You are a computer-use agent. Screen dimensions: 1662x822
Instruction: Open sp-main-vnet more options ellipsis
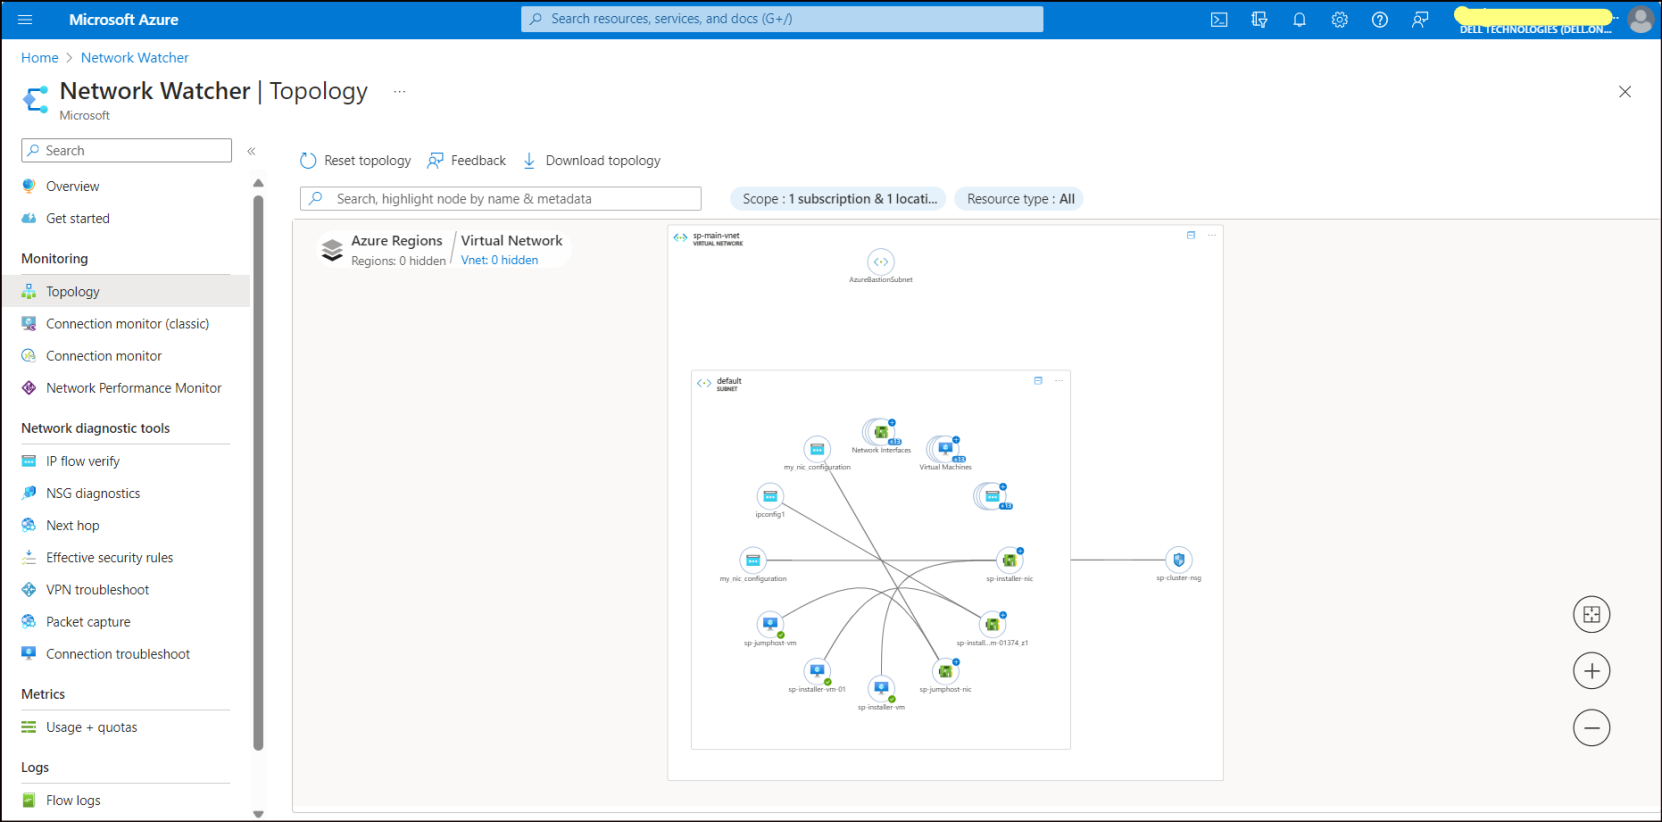click(1212, 235)
